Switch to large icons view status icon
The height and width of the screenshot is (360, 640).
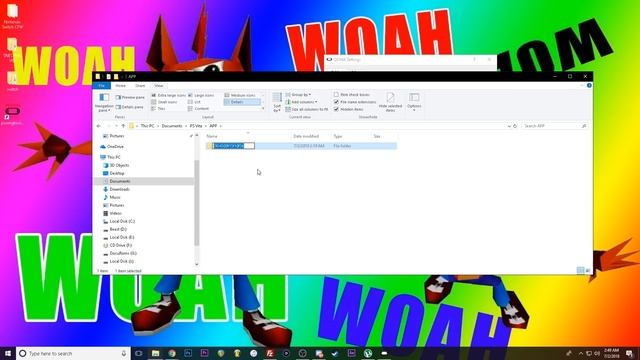tap(588, 270)
